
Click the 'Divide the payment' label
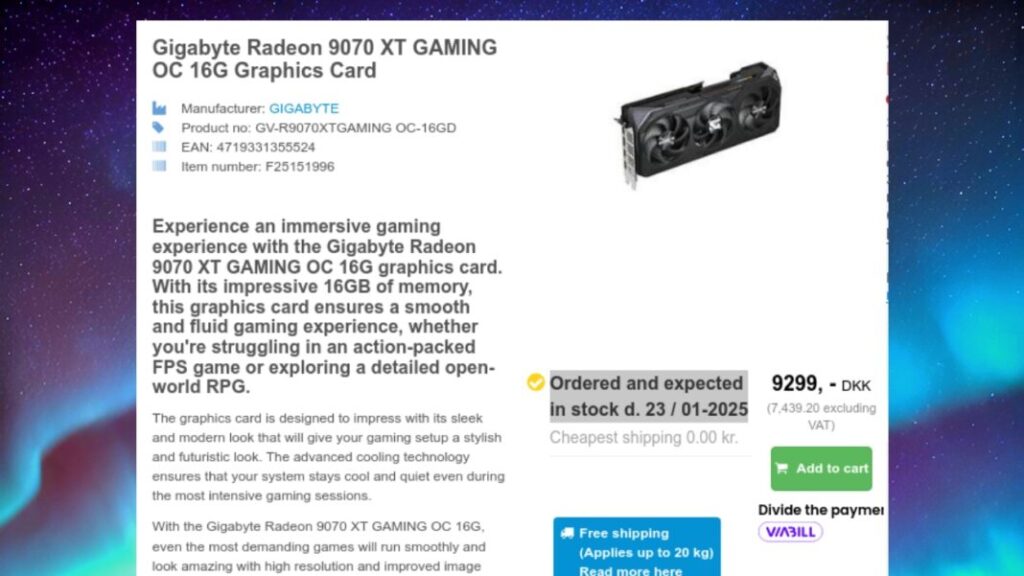pyautogui.click(x=820, y=510)
